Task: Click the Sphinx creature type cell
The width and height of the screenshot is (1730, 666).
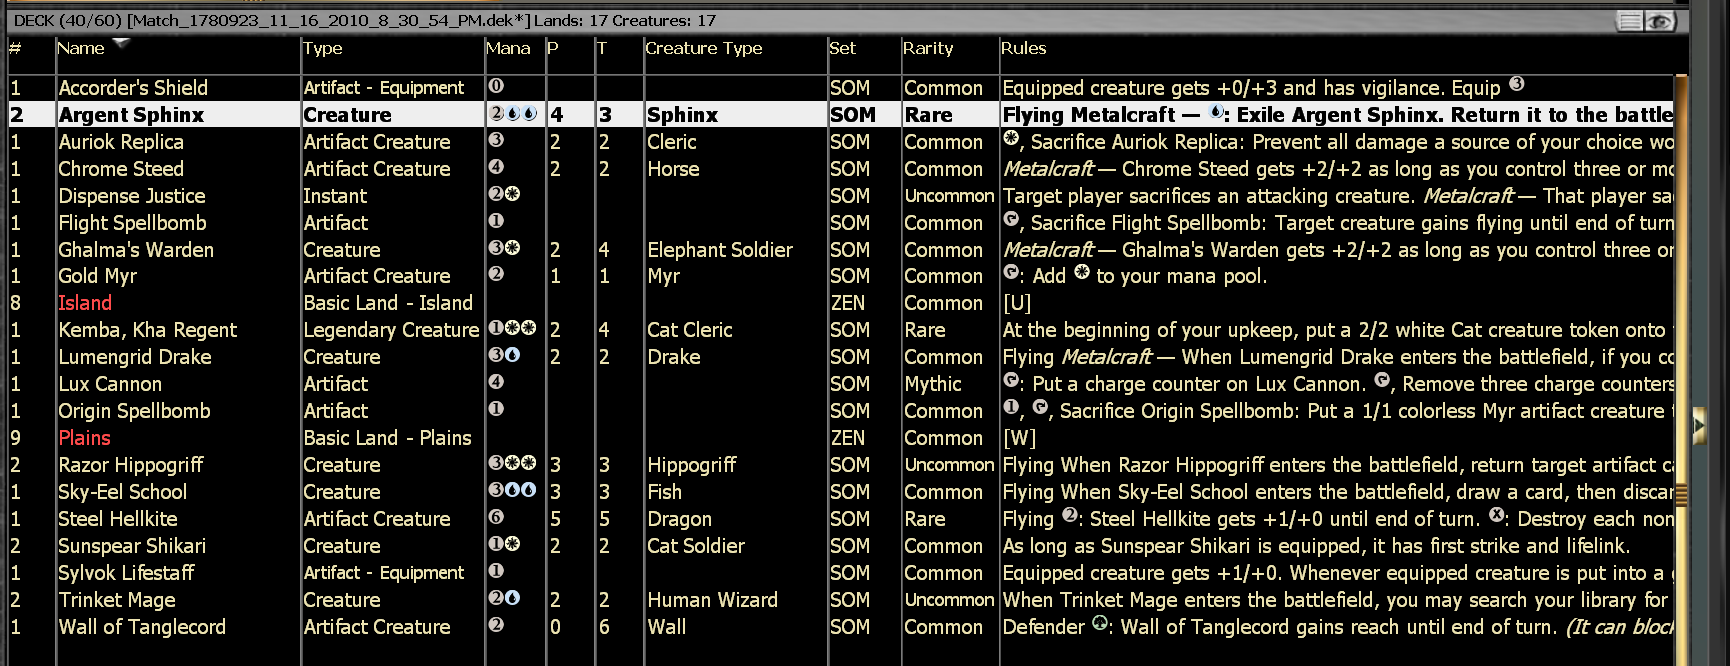Action: click(x=682, y=115)
